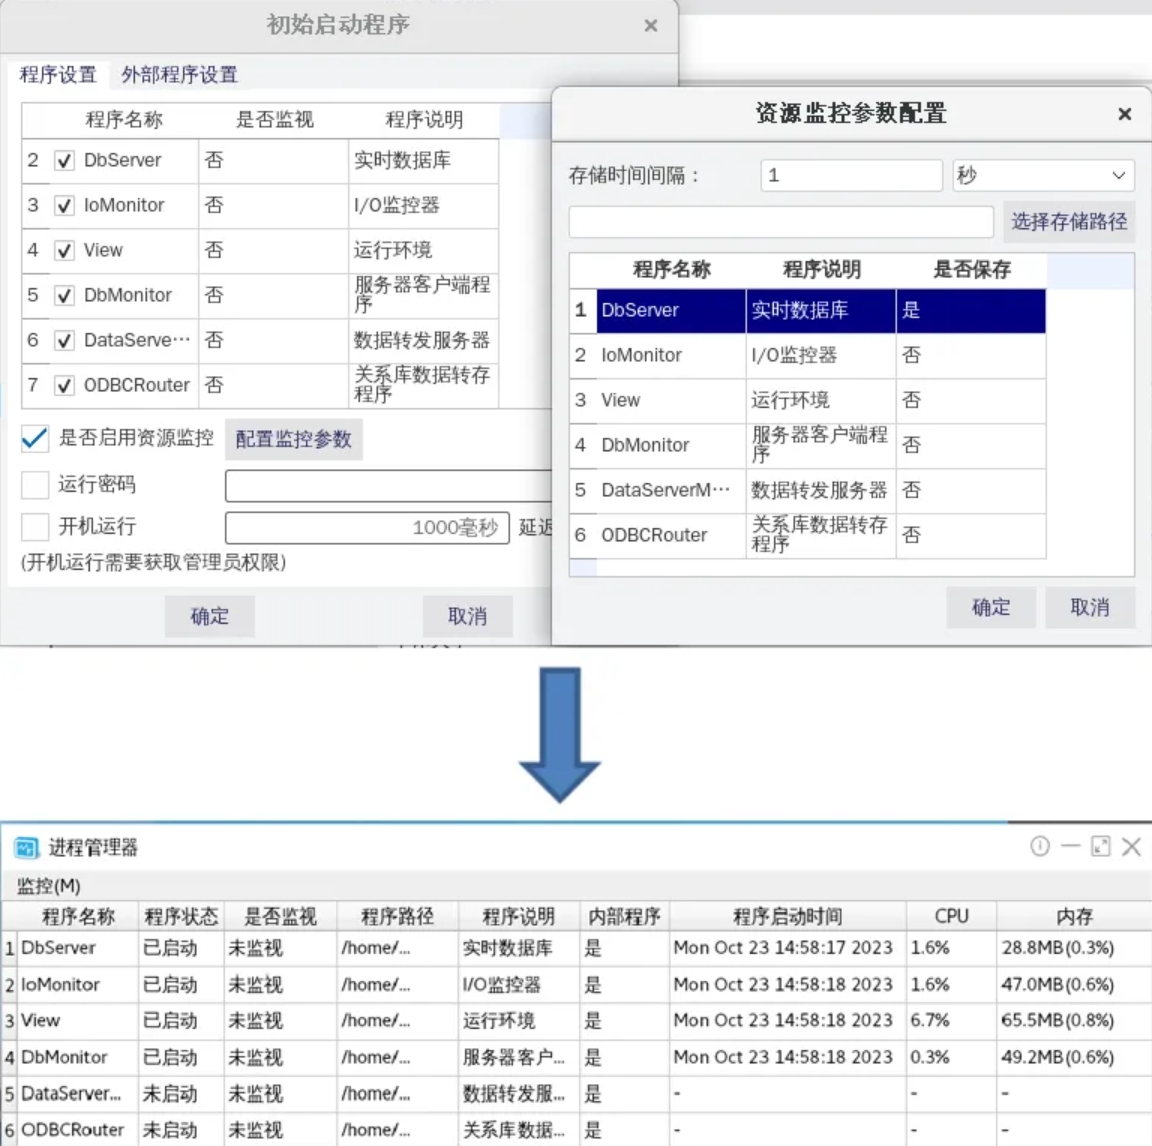Maximize the process manager window
1152x1146 pixels.
click(x=1100, y=847)
